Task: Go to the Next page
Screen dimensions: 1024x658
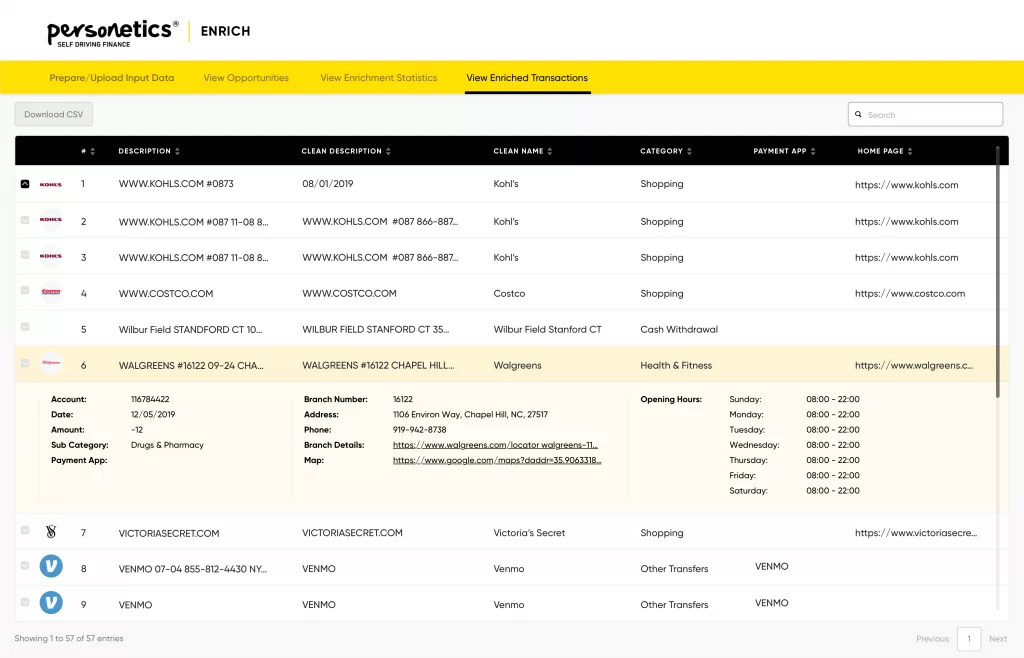Action: (x=998, y=638)
